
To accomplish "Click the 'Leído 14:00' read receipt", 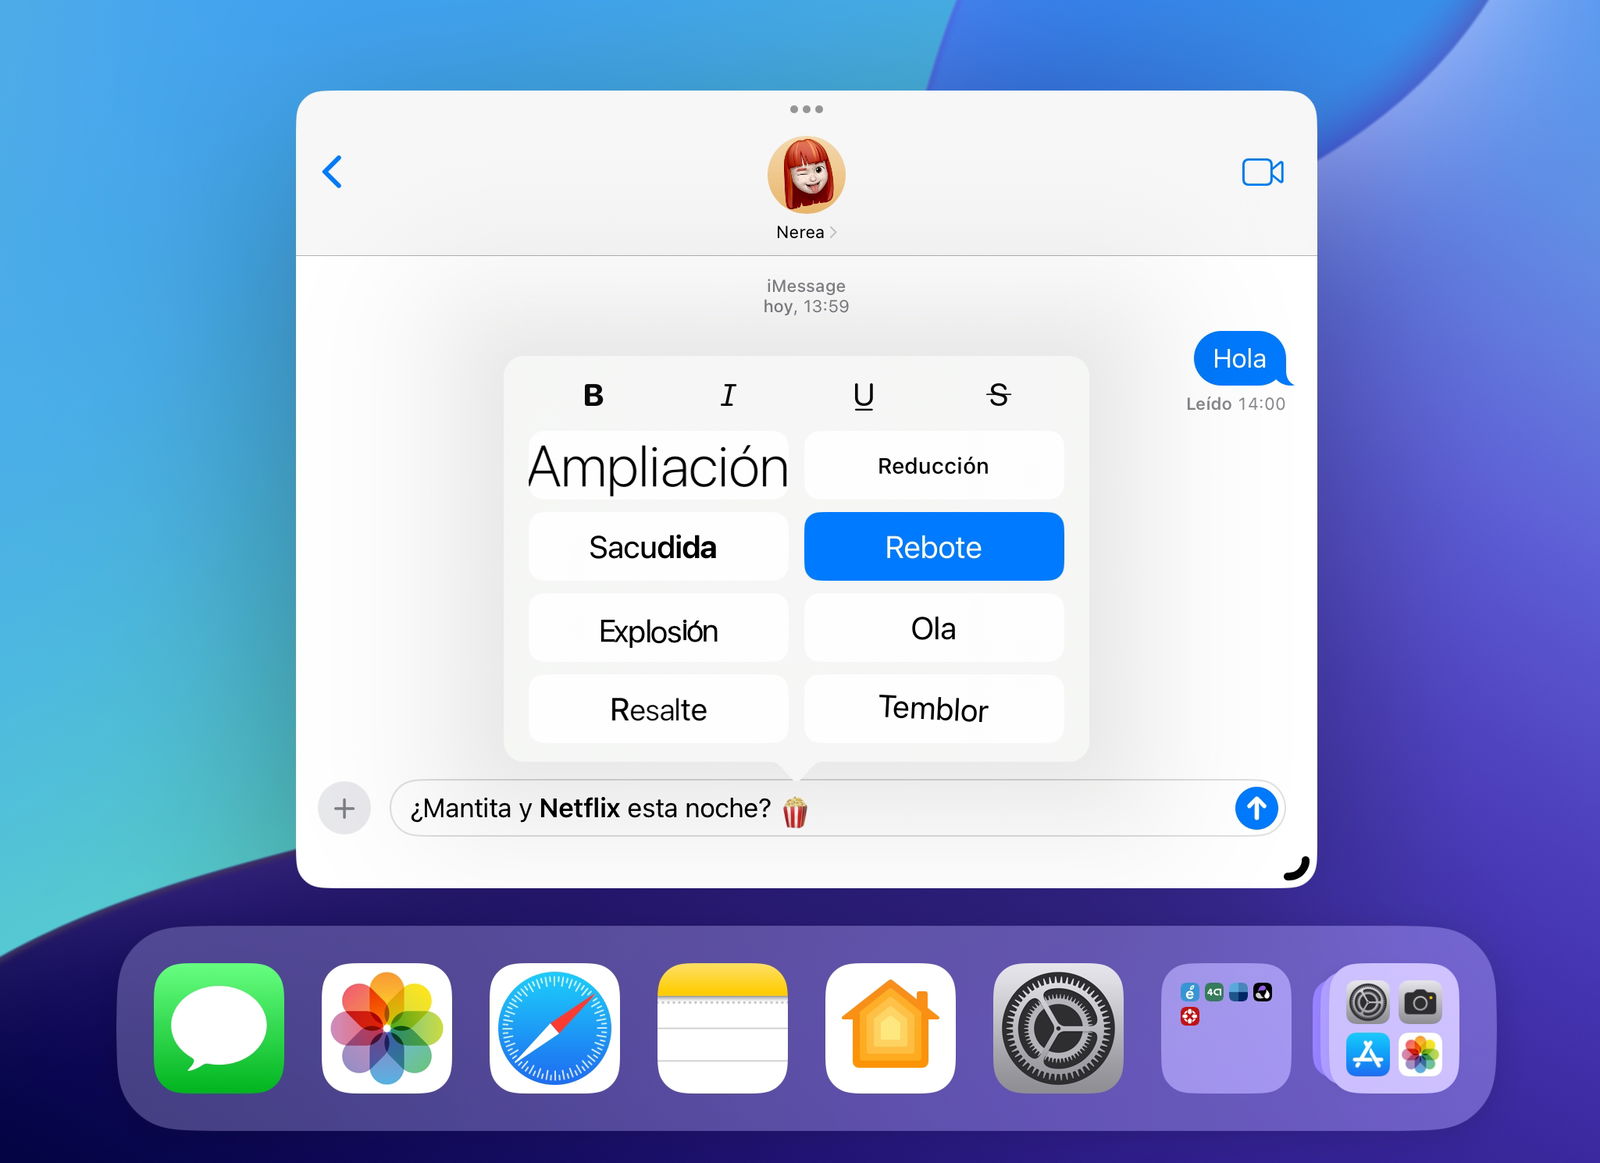I will pyautogui.click(x=1235, y=404).
